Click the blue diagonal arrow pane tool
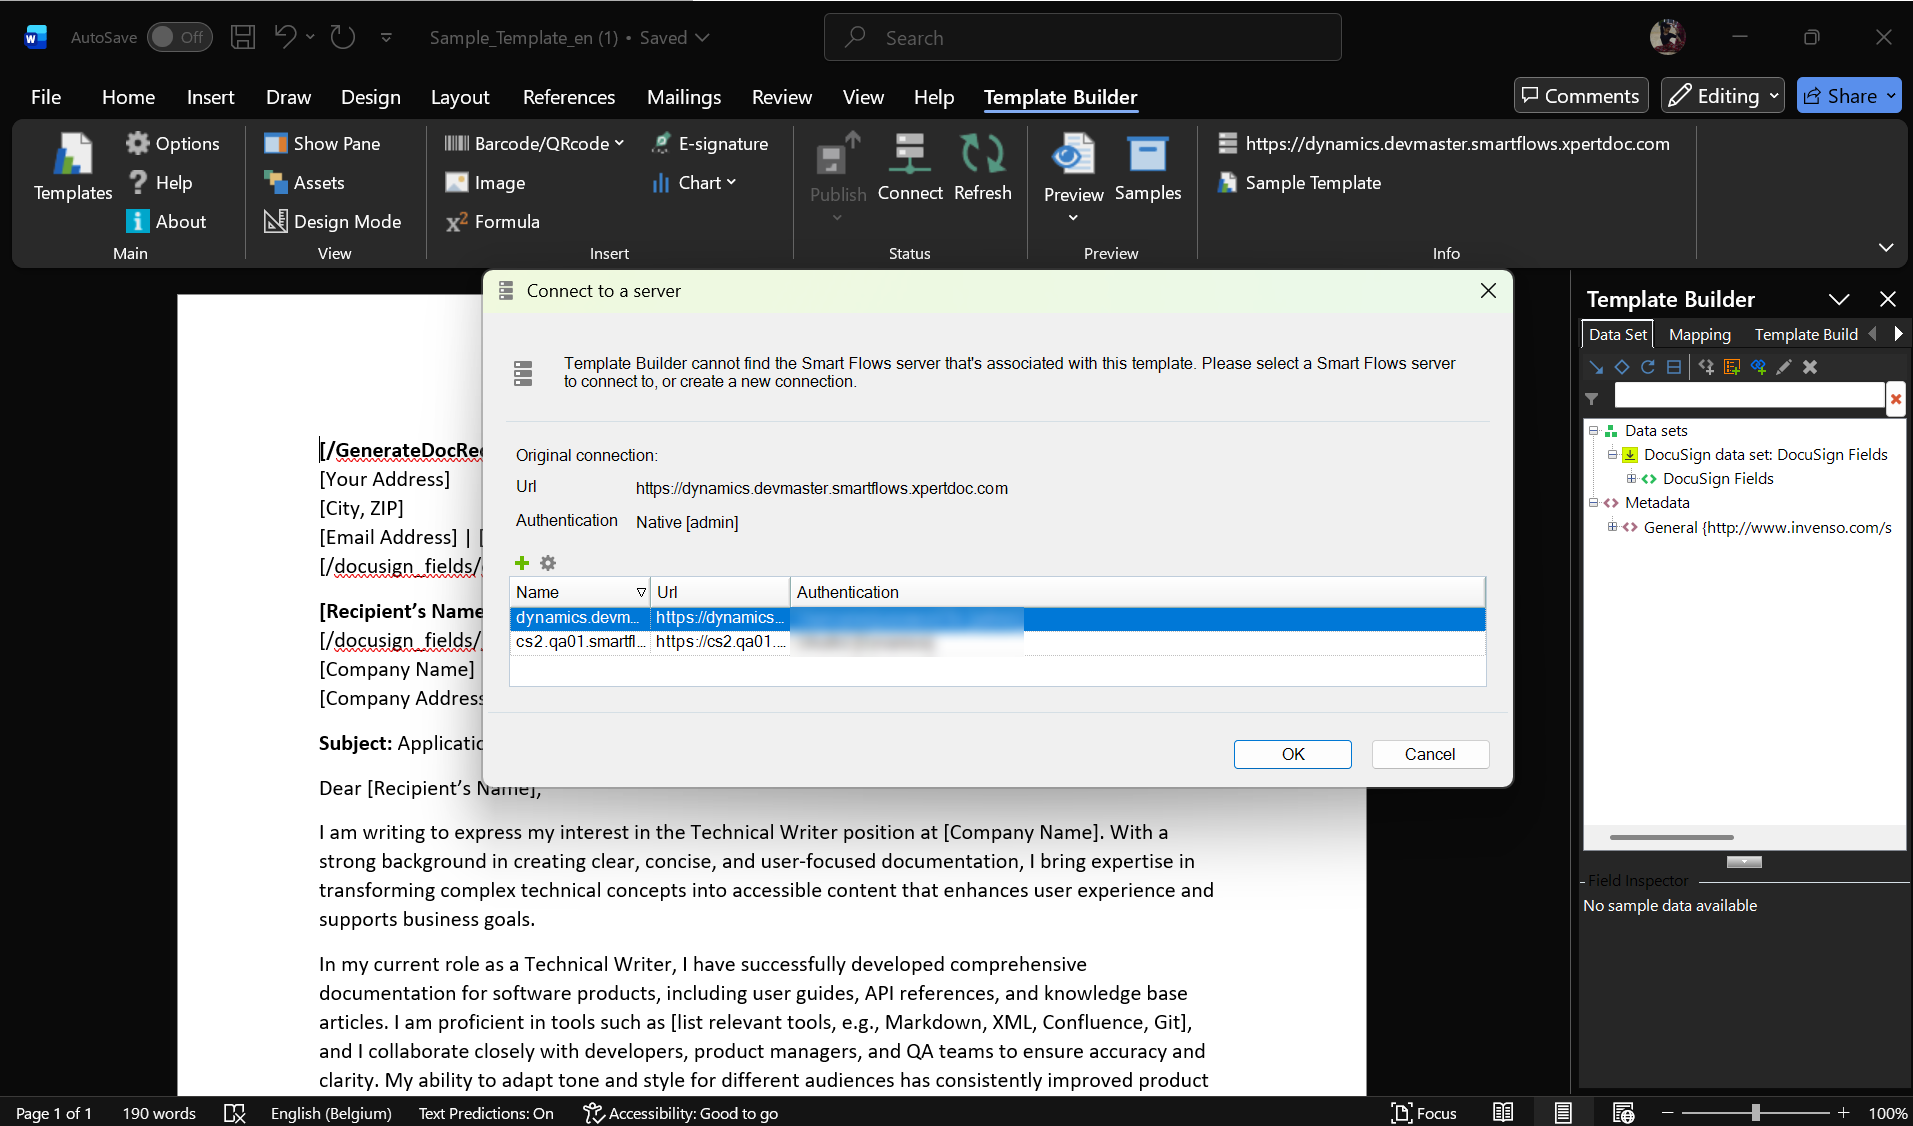The image size is (1913, 1126). click(x=1596, y=367)
